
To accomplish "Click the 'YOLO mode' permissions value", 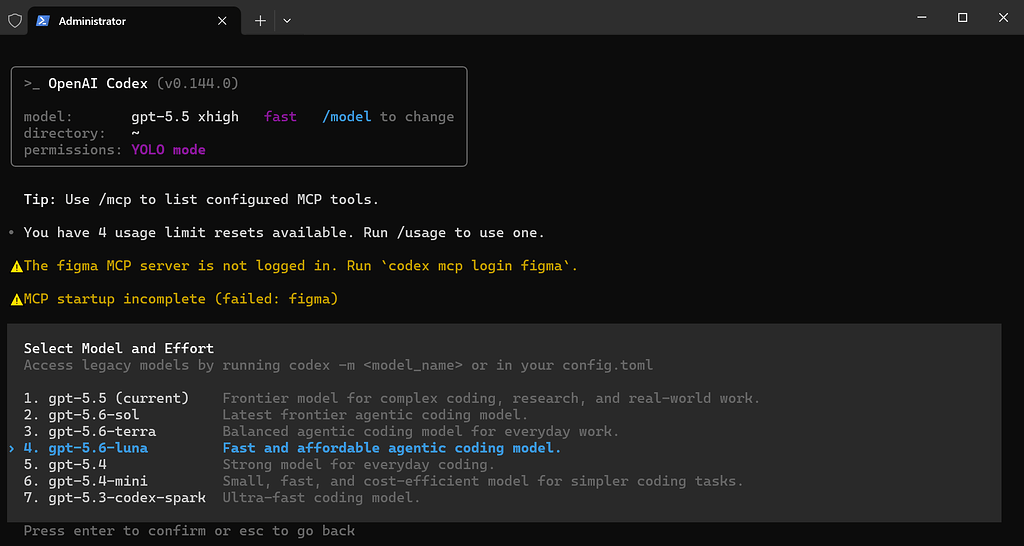I will pyautogui.click(x=168, y=150).
